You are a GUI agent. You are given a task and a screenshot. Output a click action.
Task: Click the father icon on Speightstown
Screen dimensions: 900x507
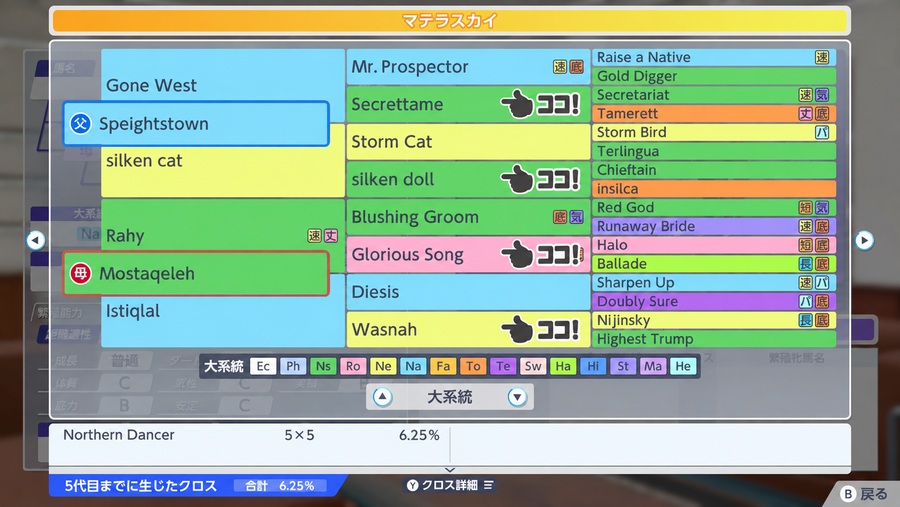[x=80, y=123]
